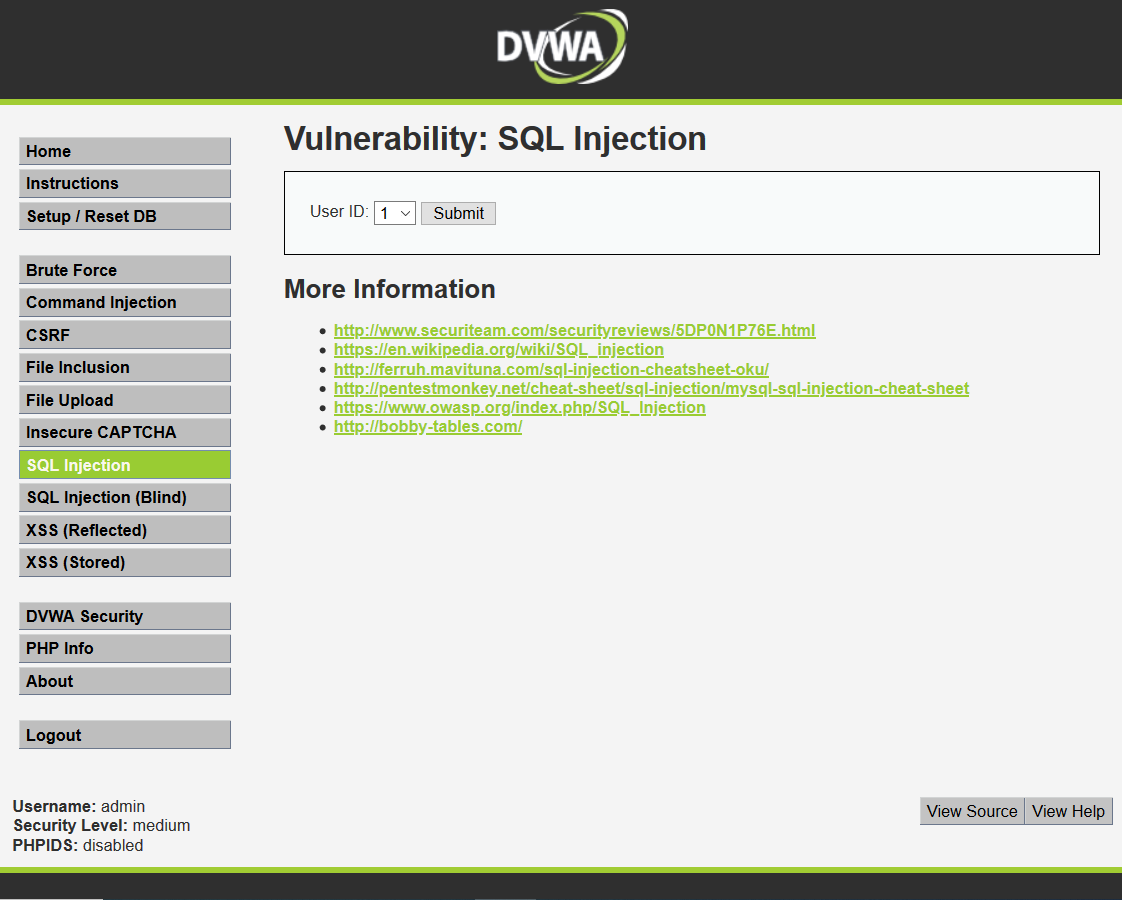
Task: Open the bobby-tables.com link
Action: [x=428, y=426]
